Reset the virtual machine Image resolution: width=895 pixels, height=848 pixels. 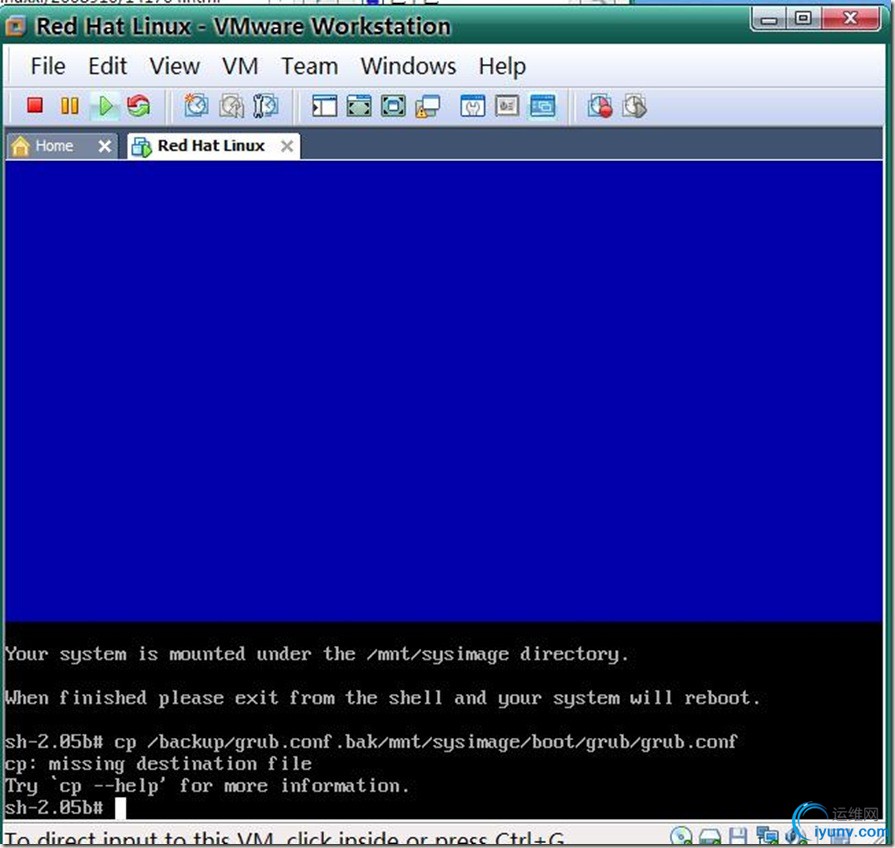click(139, 106)
